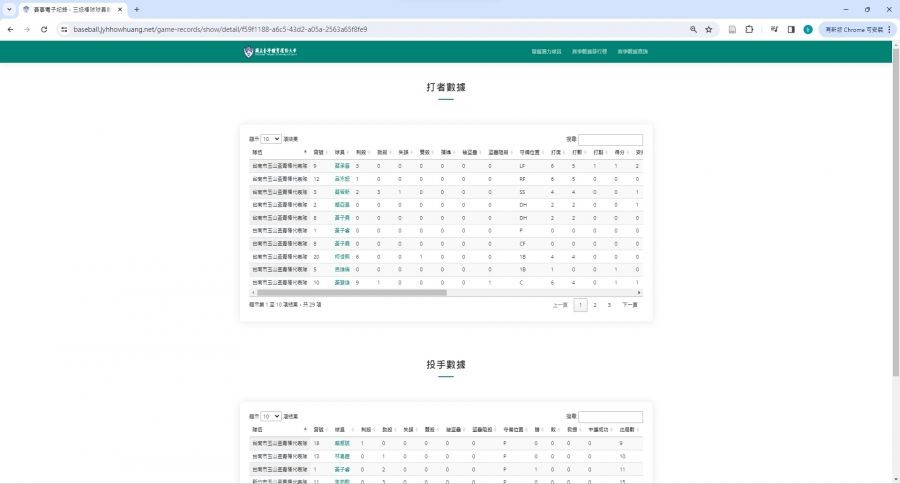Sort batter table by jersey number column

320,152
